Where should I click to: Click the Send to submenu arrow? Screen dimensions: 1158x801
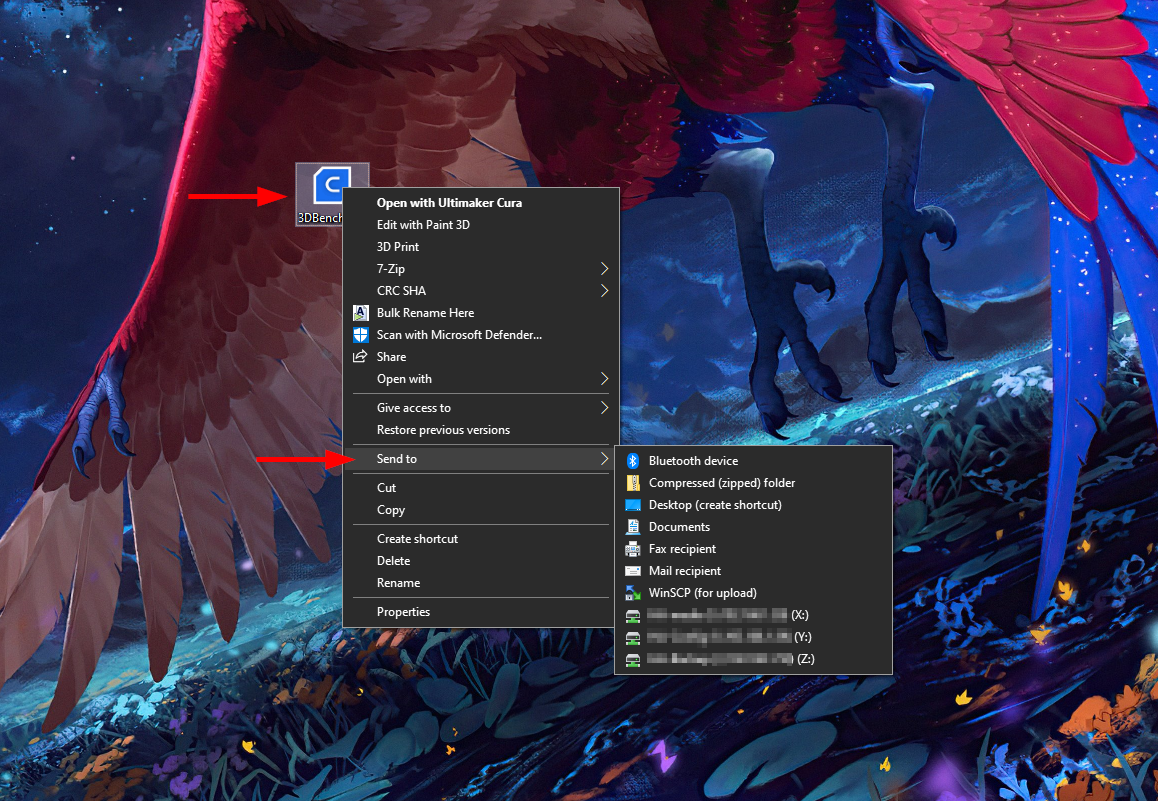(604, 458)
